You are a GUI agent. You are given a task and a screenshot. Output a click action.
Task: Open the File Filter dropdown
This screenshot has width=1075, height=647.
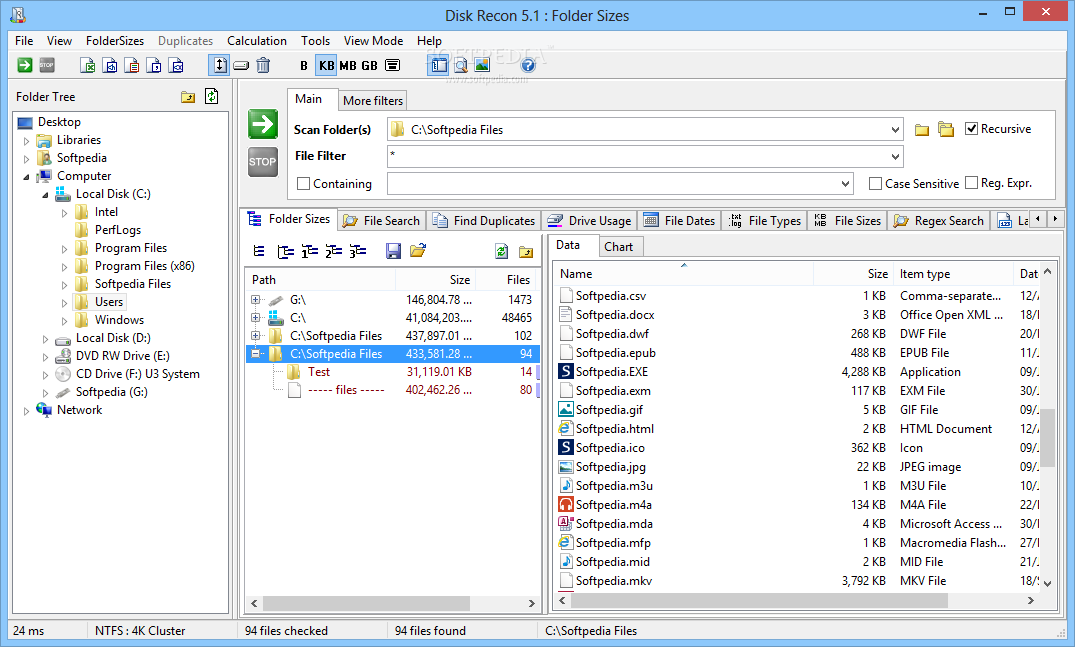[895, 156]
